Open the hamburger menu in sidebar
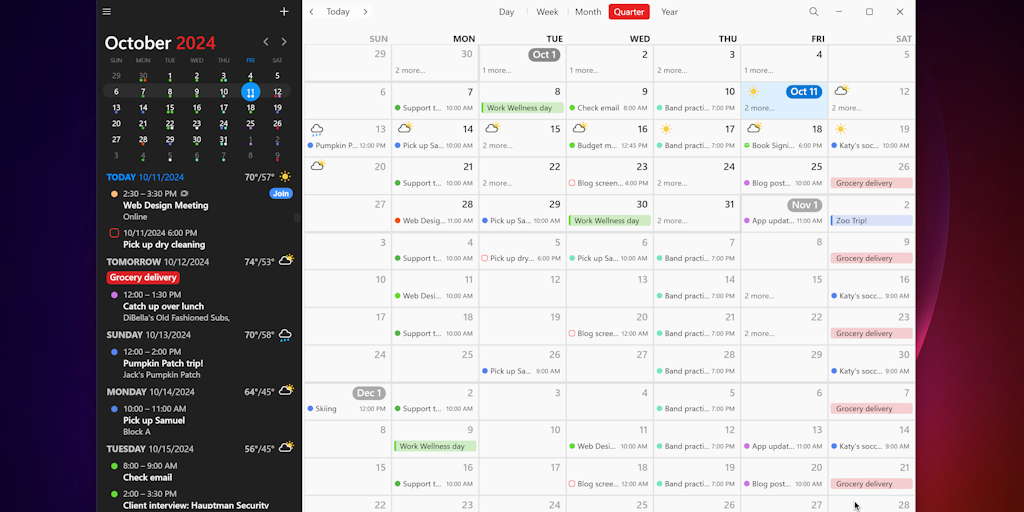The width and height of the screenshot is (1024, 512). [107, 12]
